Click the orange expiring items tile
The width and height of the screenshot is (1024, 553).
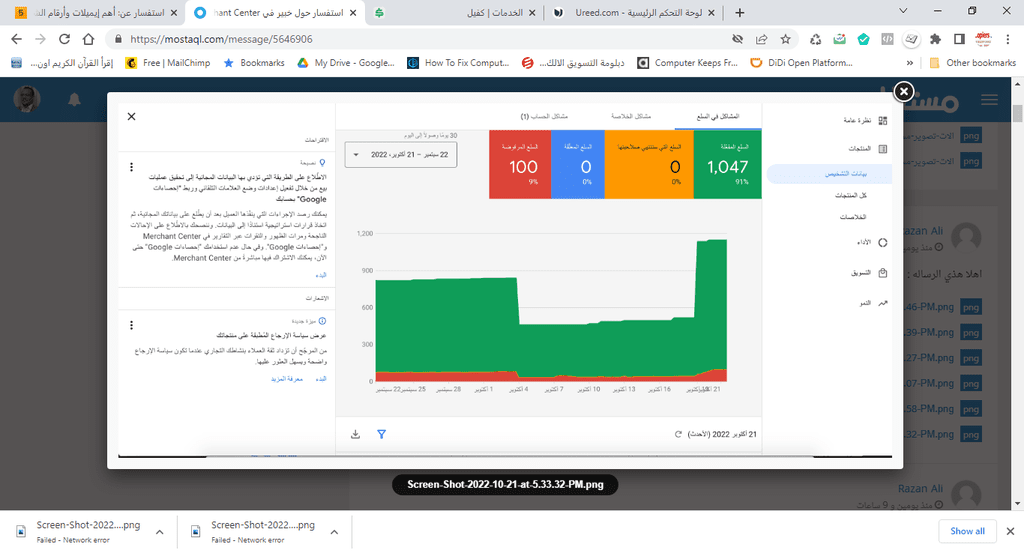pos(648,165)
